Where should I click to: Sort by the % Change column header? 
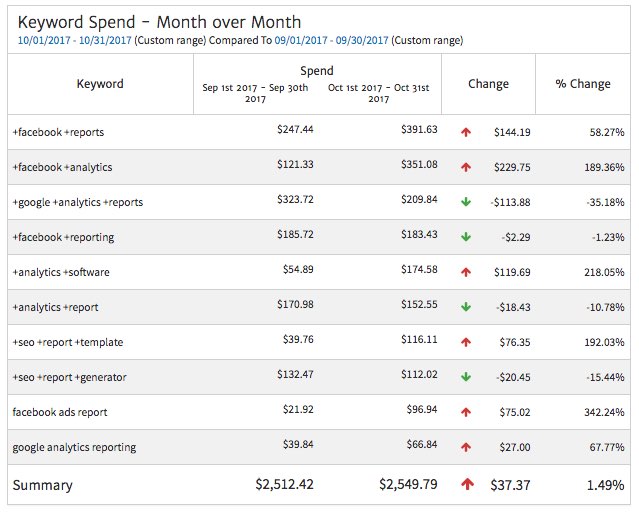(583, 84)
